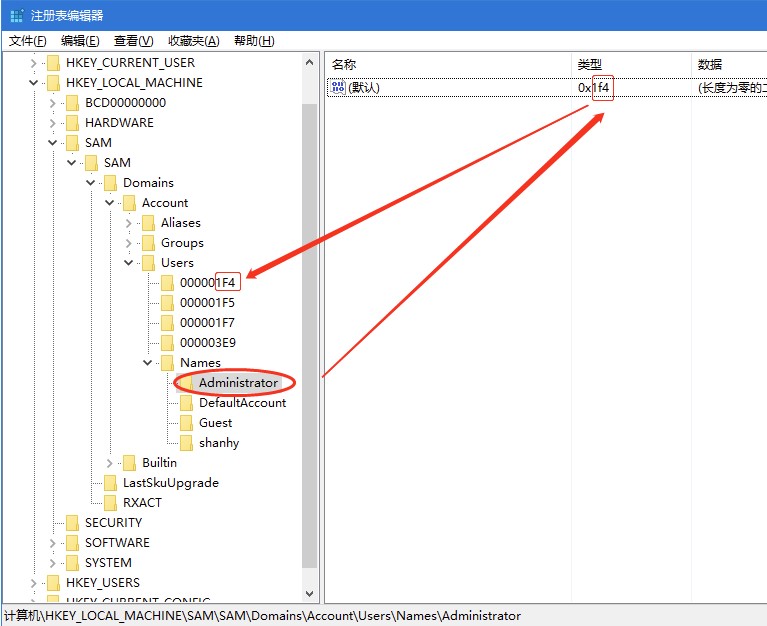Click the Account folder icon

point(130,203)
